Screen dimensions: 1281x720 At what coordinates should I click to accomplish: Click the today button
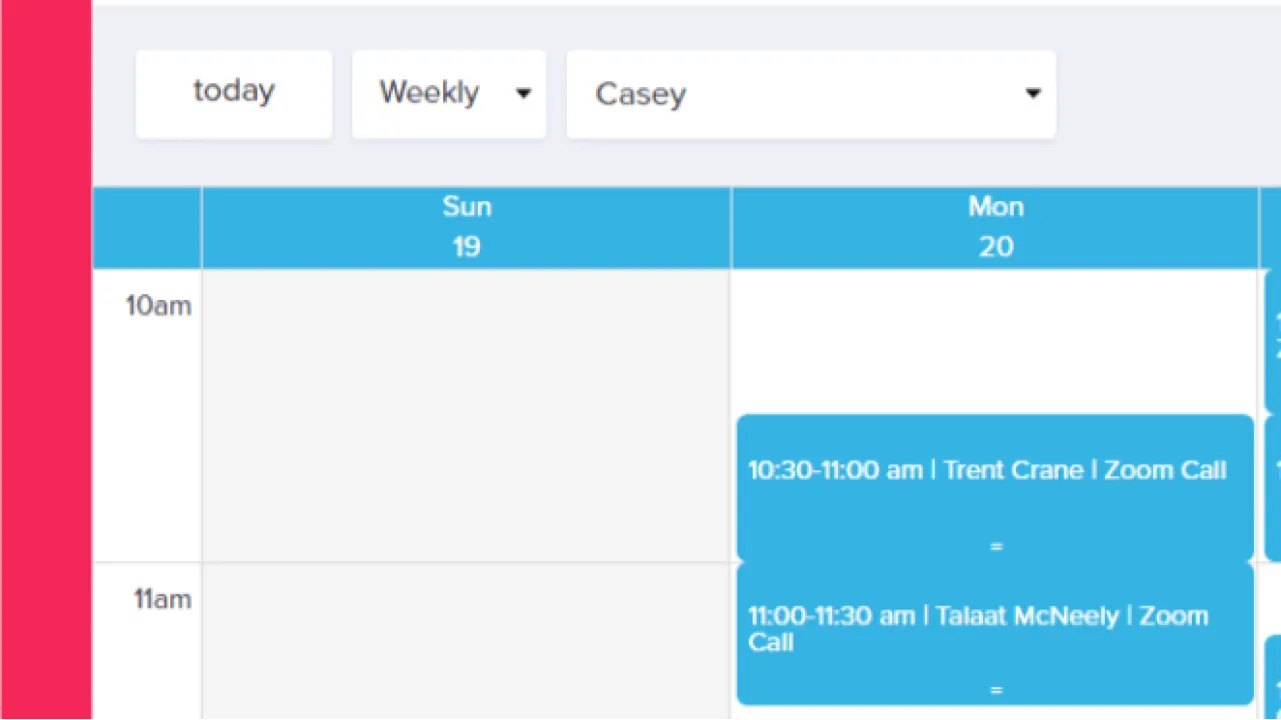click(x=234, y=93)
